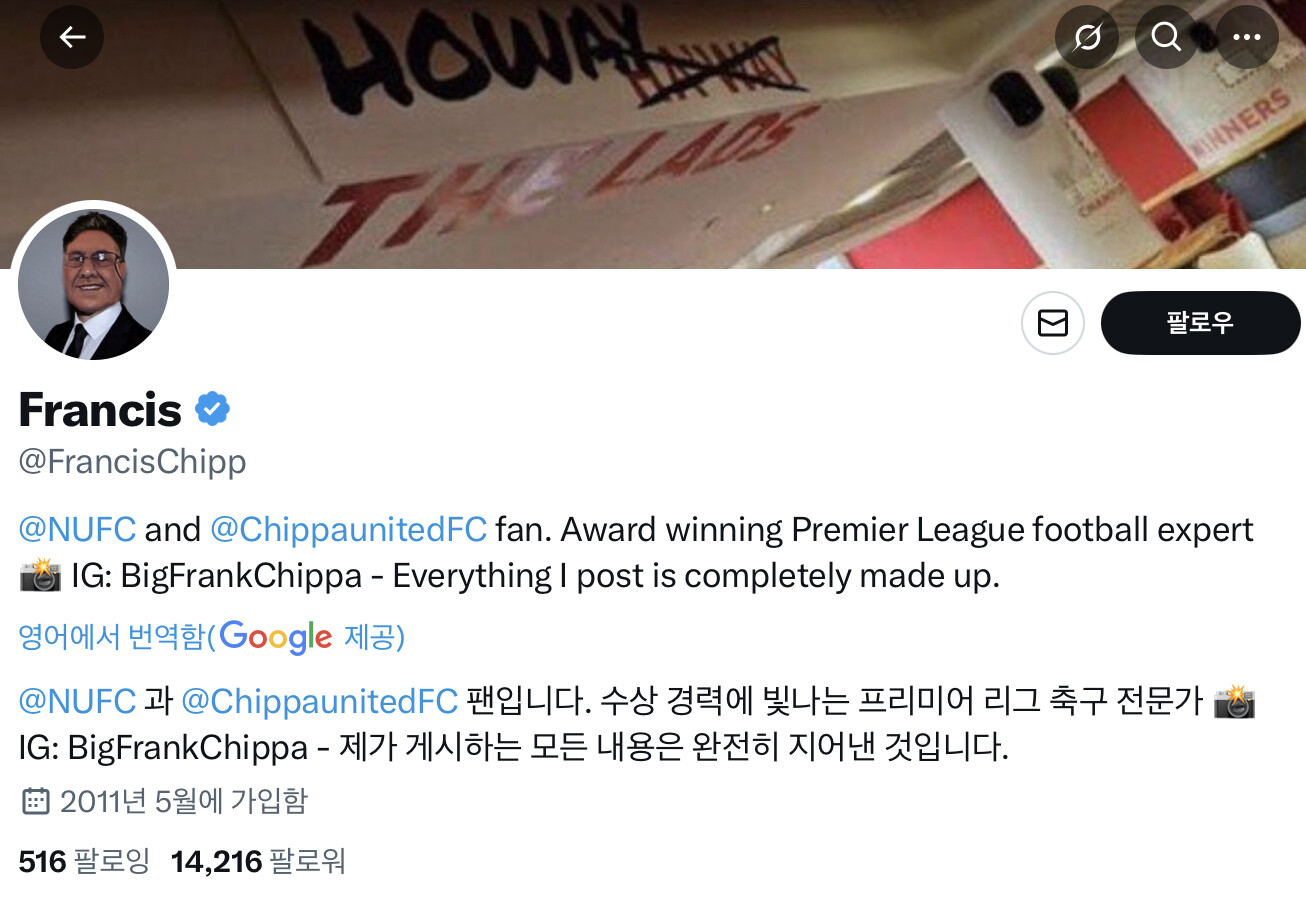View the 516 팔로잉 following list
This screenshot has height=920, width=1306.
click(84, 861)
